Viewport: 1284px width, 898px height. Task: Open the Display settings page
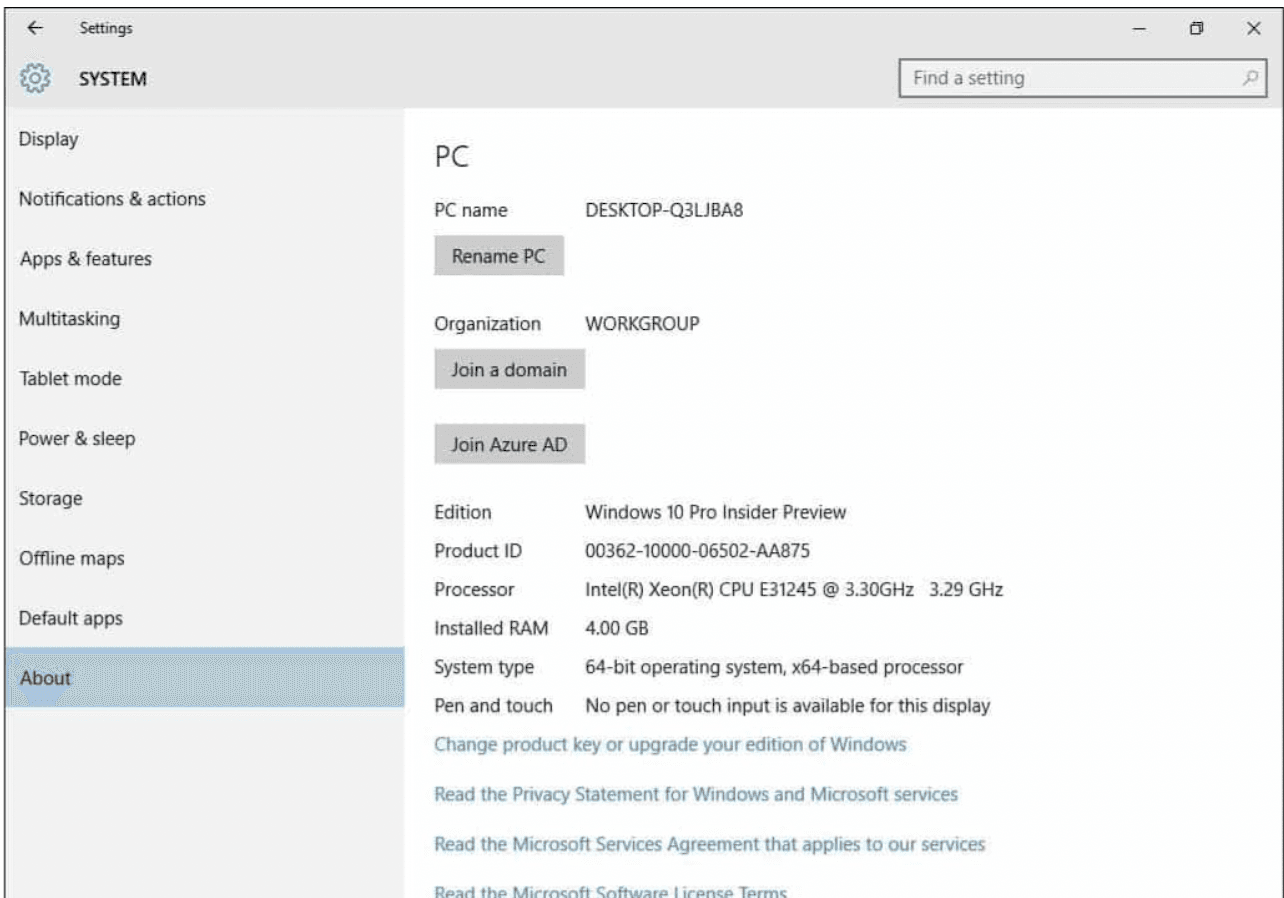pos(204,139)
